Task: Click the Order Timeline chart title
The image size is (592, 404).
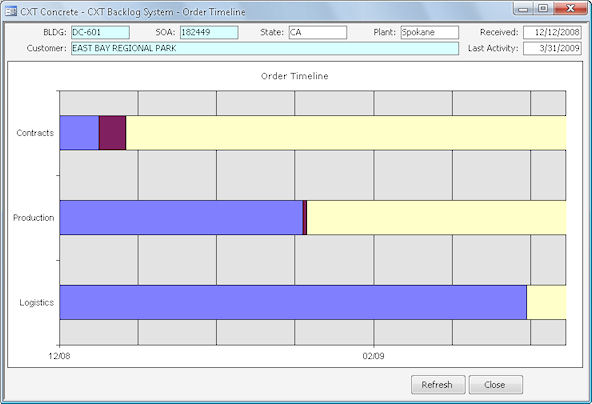Action: tap(294, 76)
